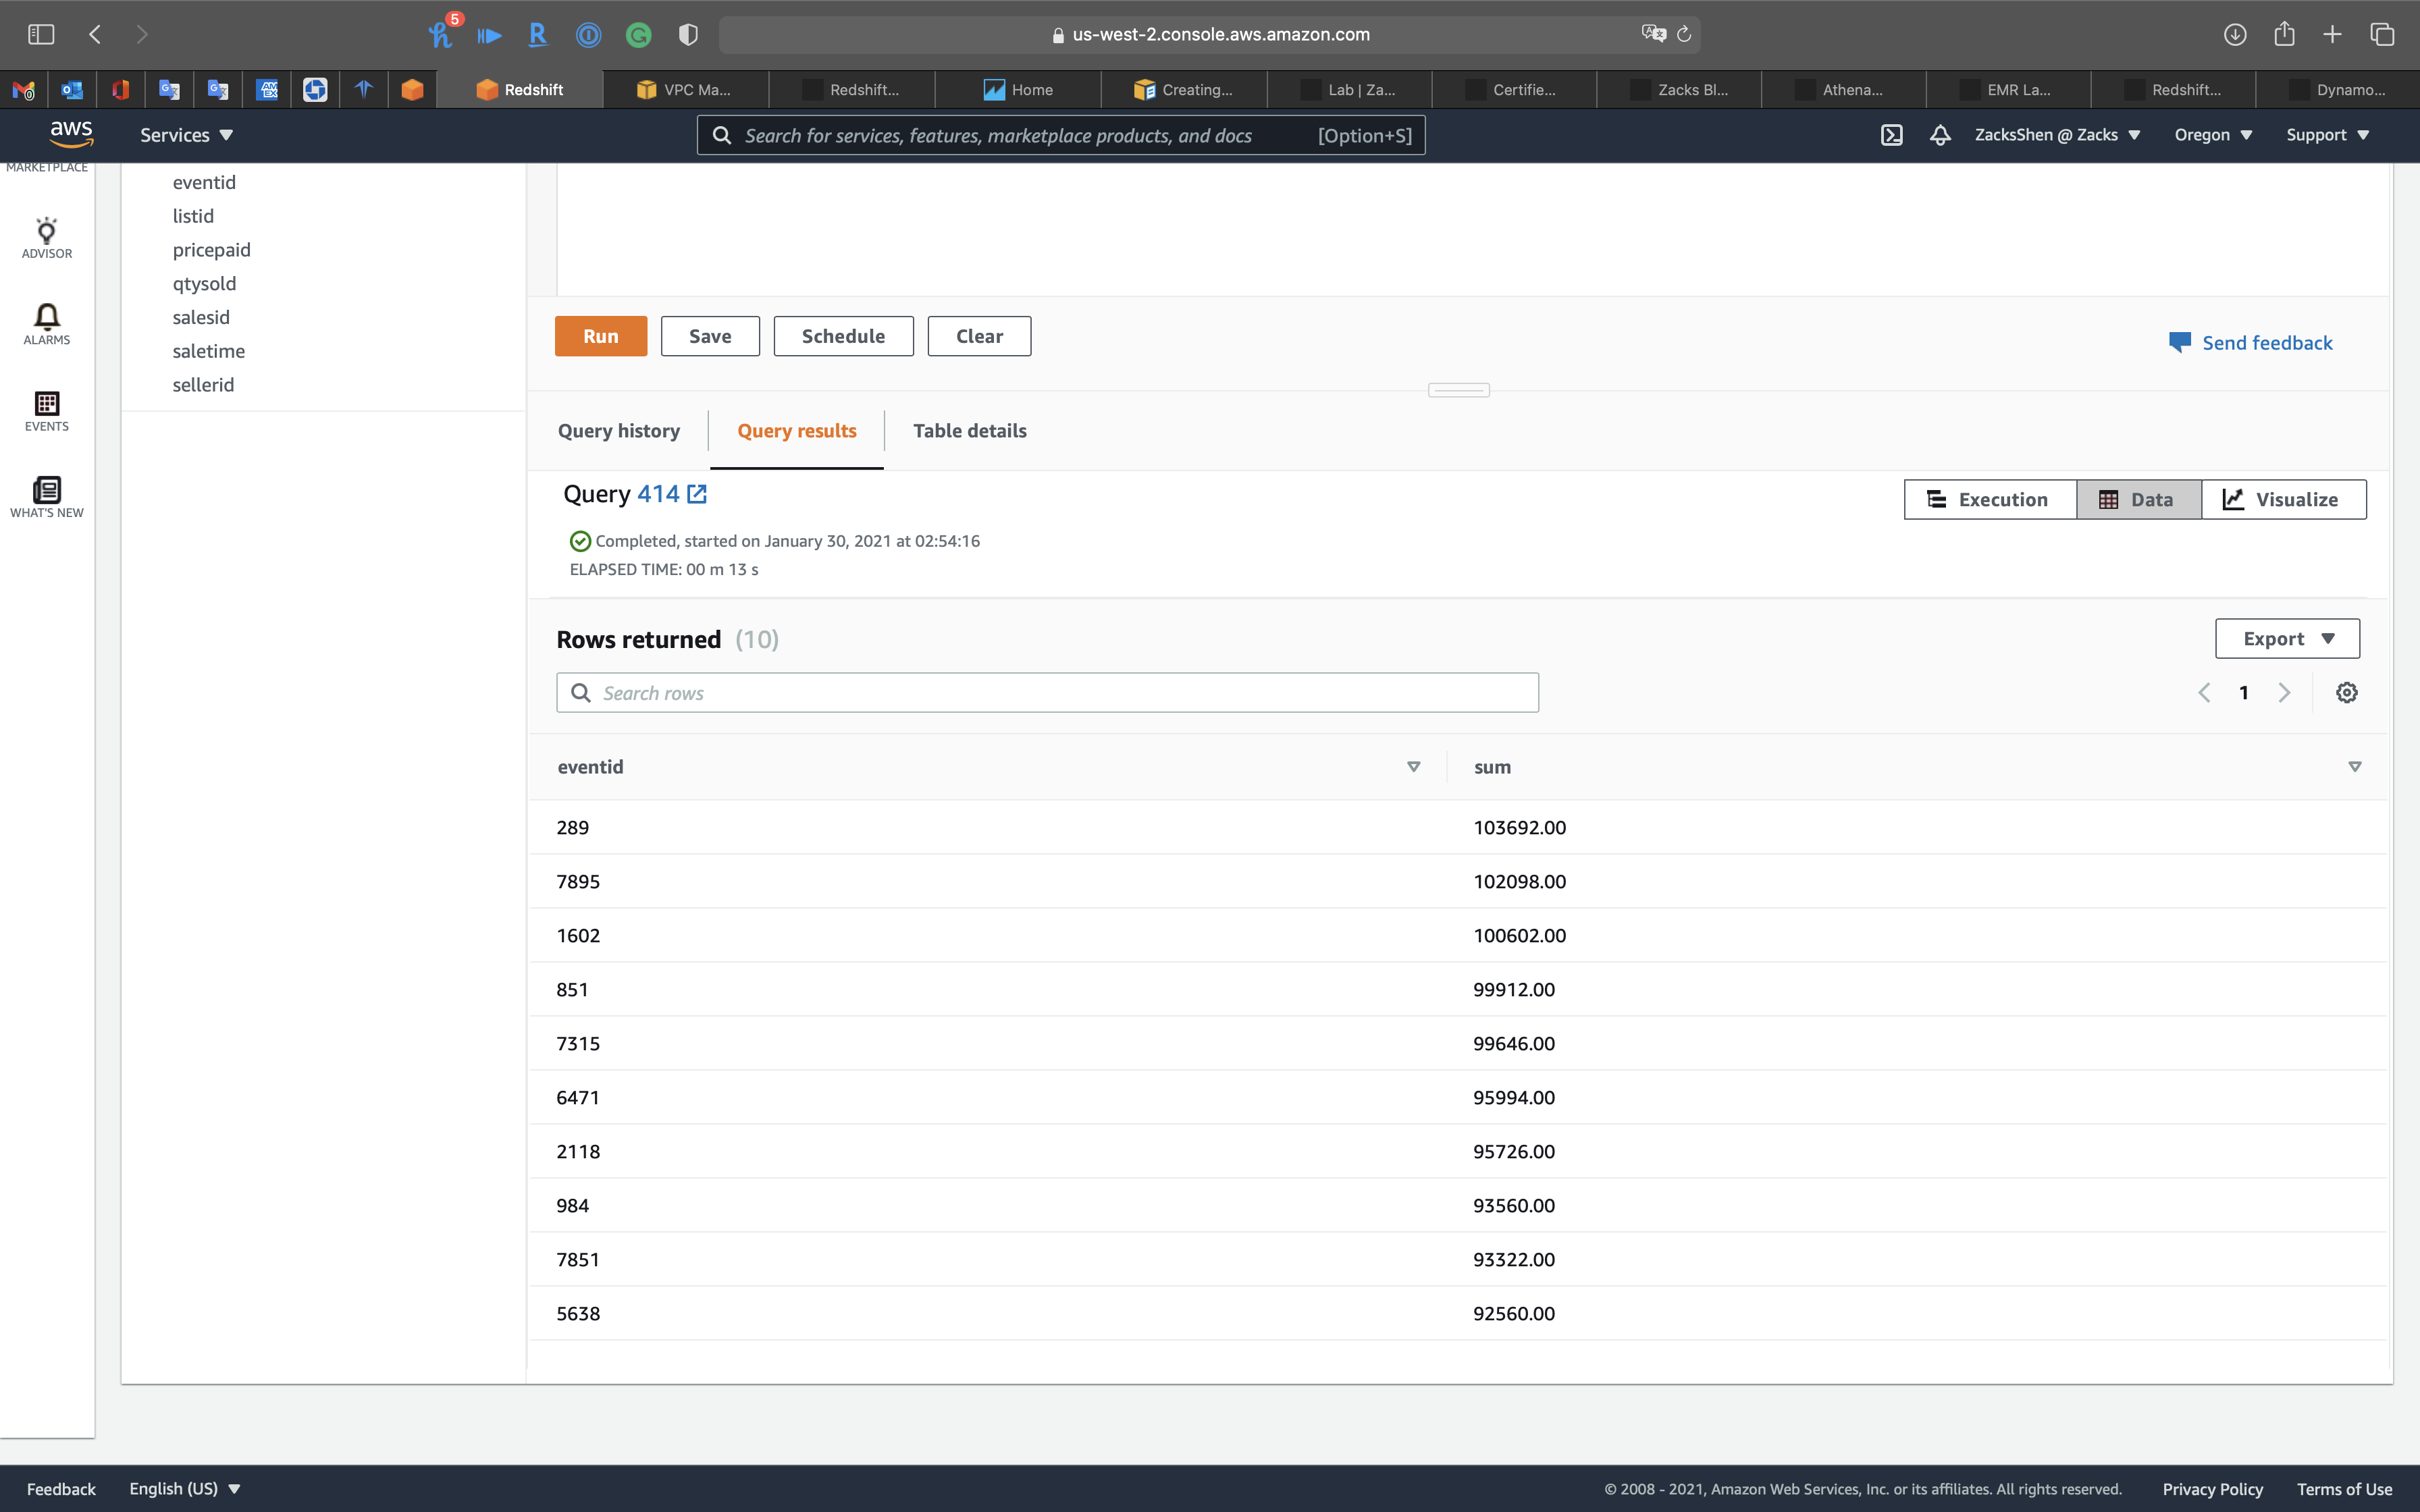Open What's New sidebar icon

(x=47, y=496)
